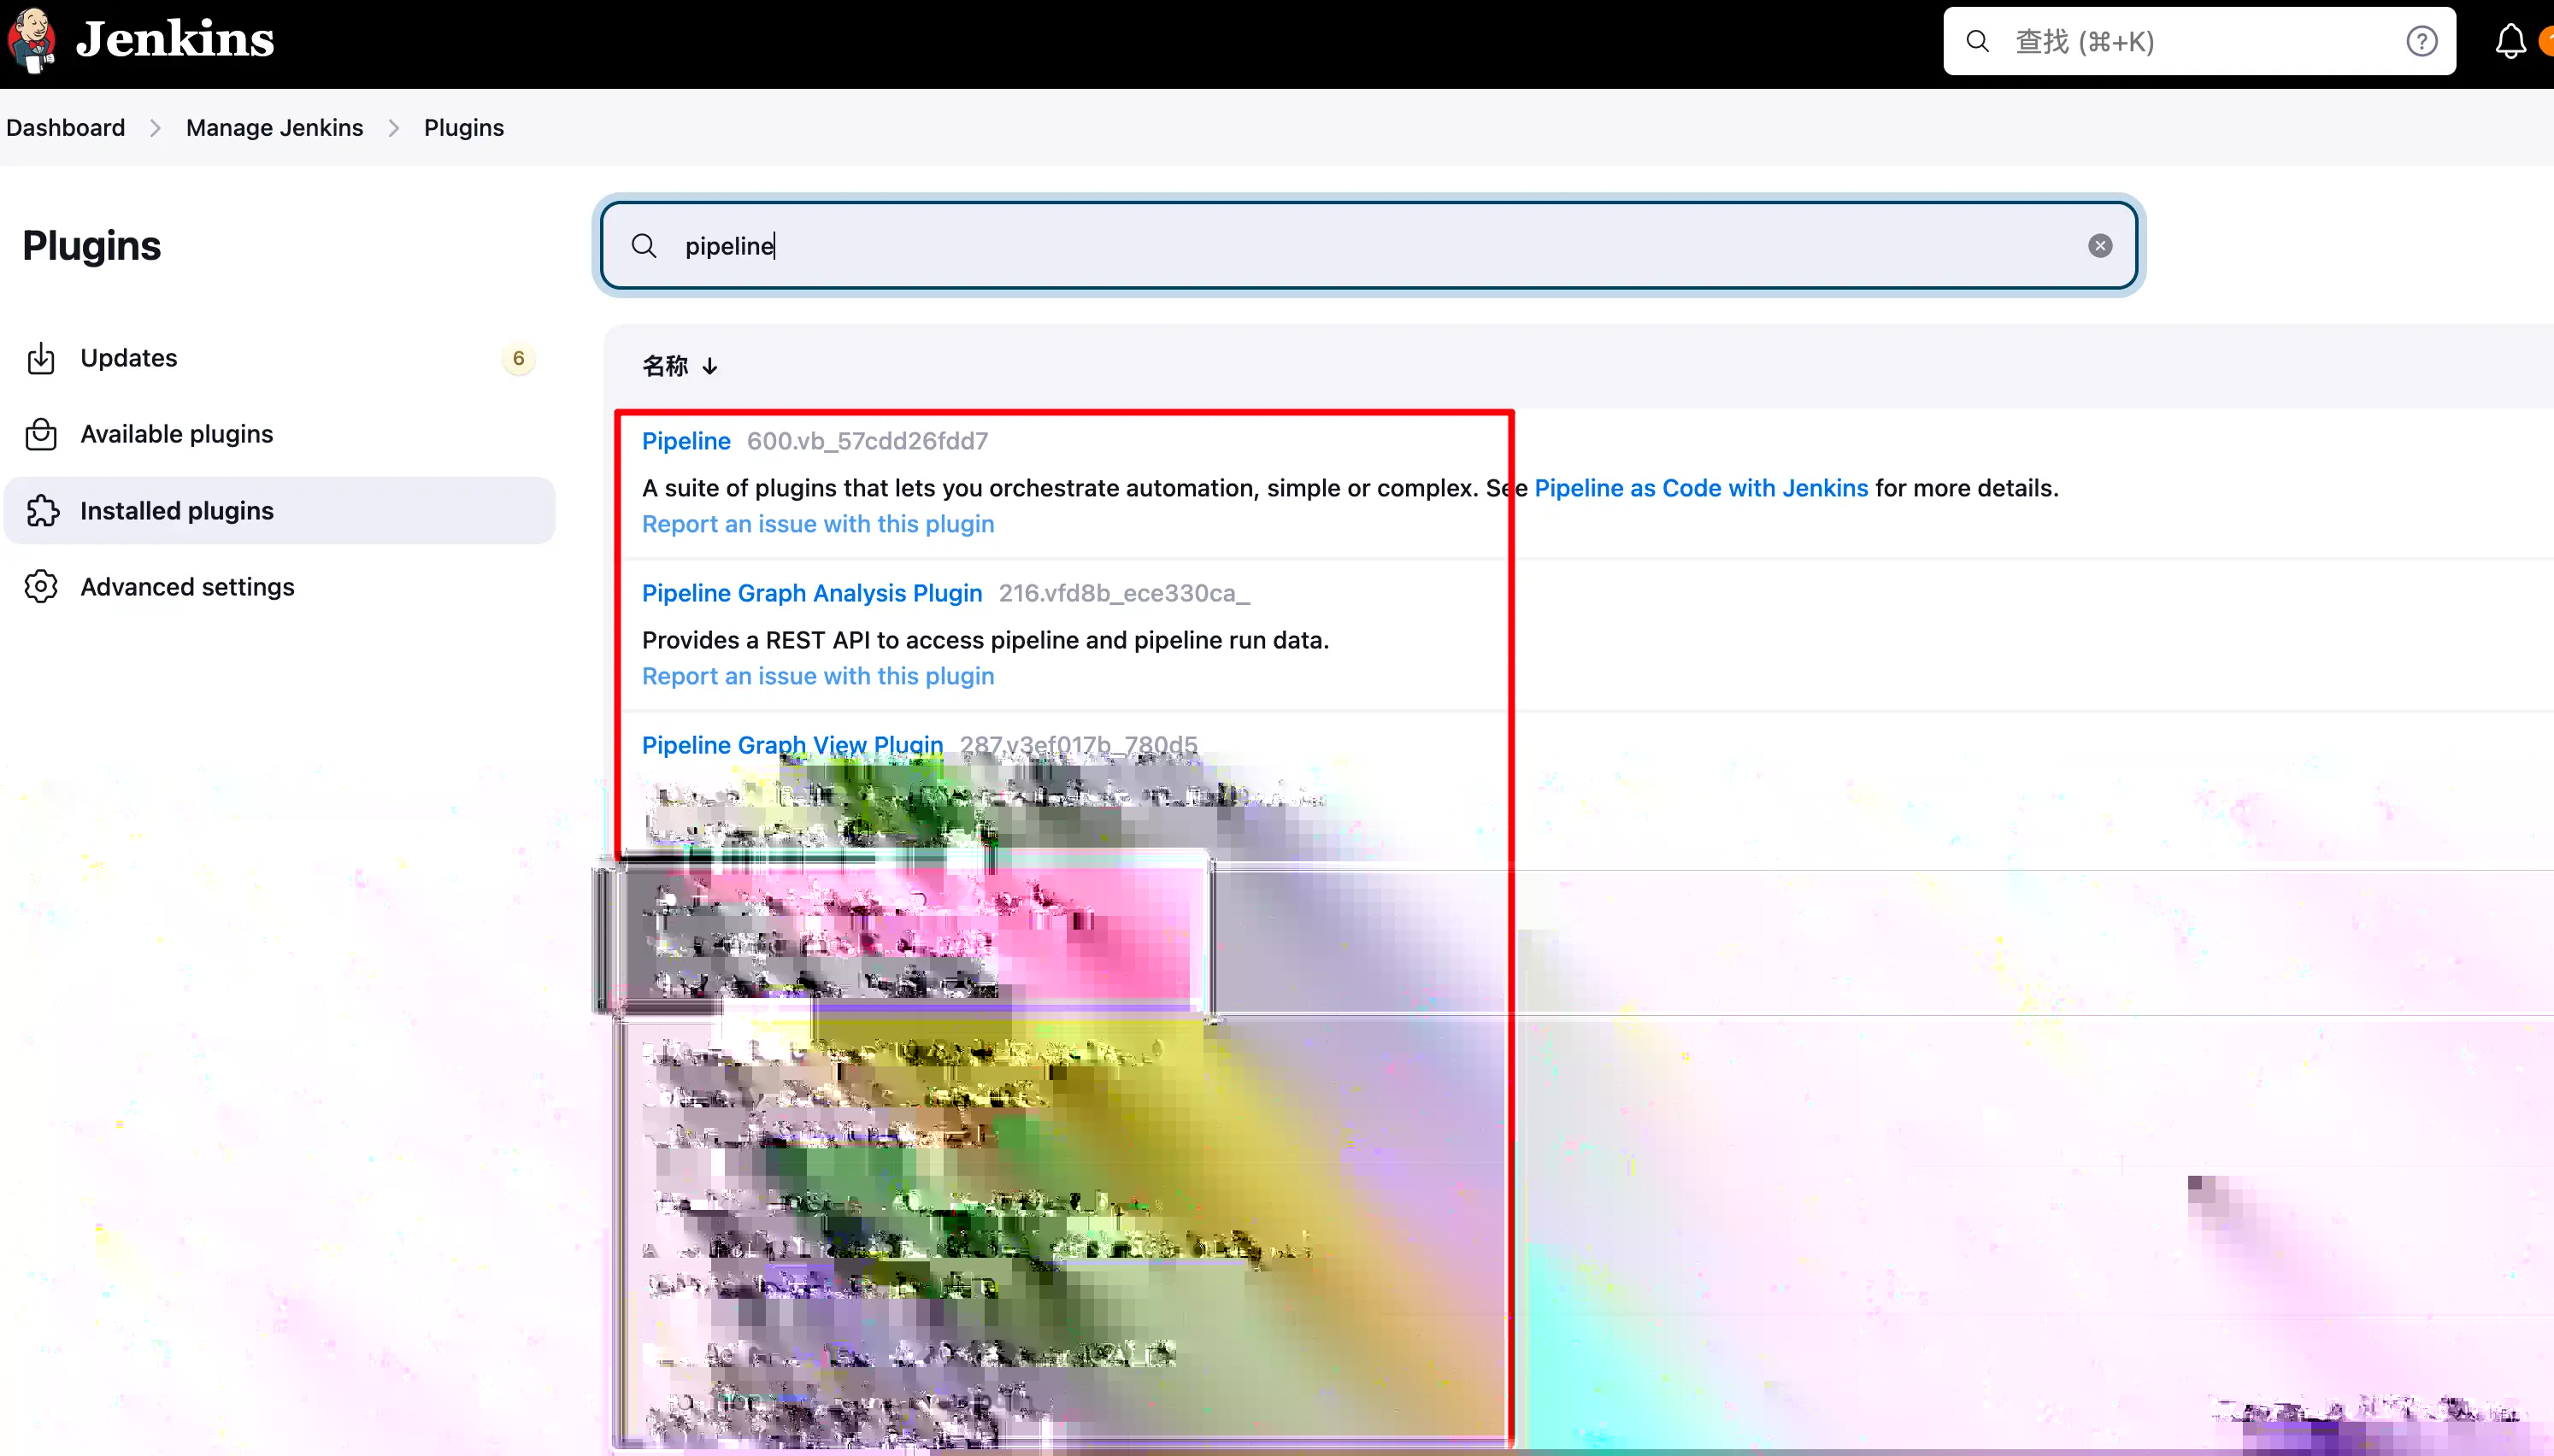Click the header search magnifier icon

coord(1977,41)
